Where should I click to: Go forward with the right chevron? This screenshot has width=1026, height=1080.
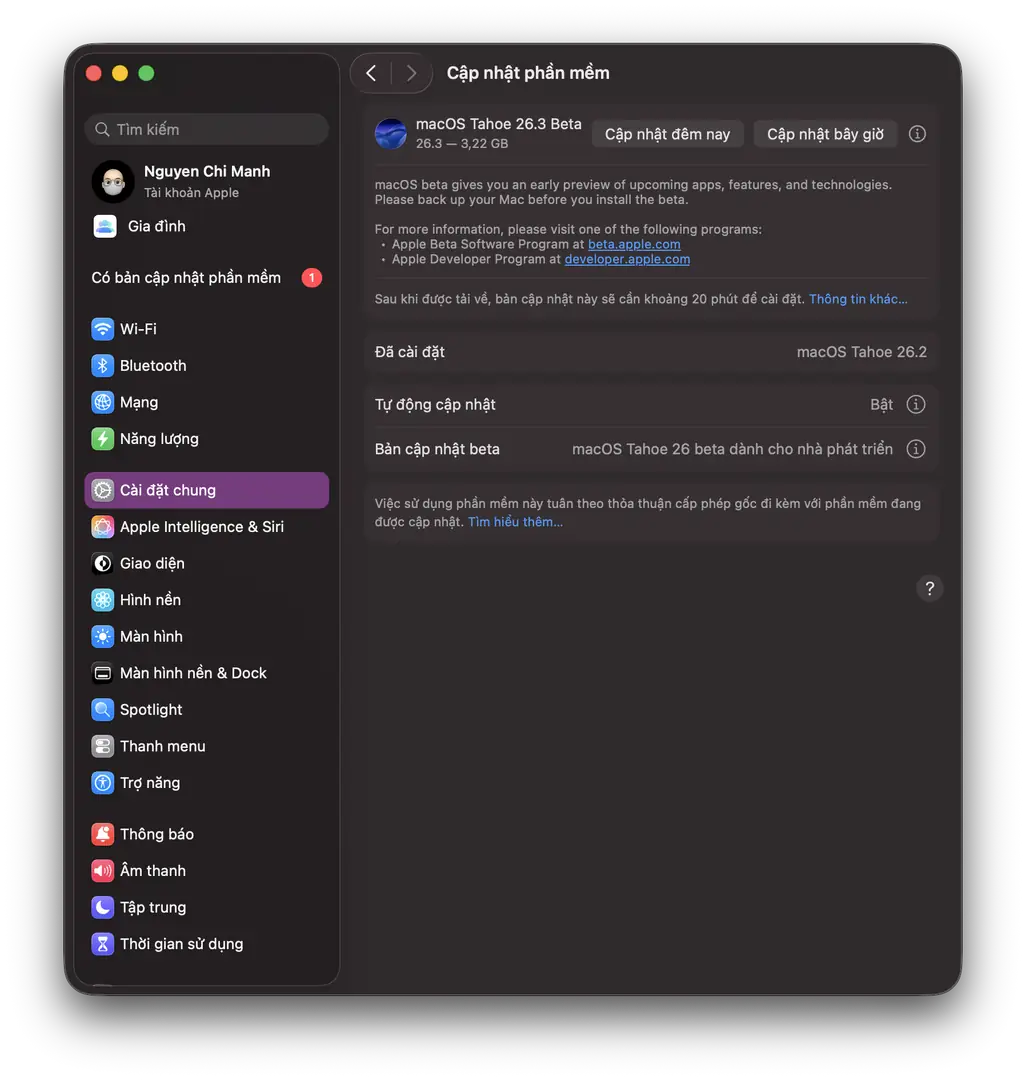click(x=411, y=73)
